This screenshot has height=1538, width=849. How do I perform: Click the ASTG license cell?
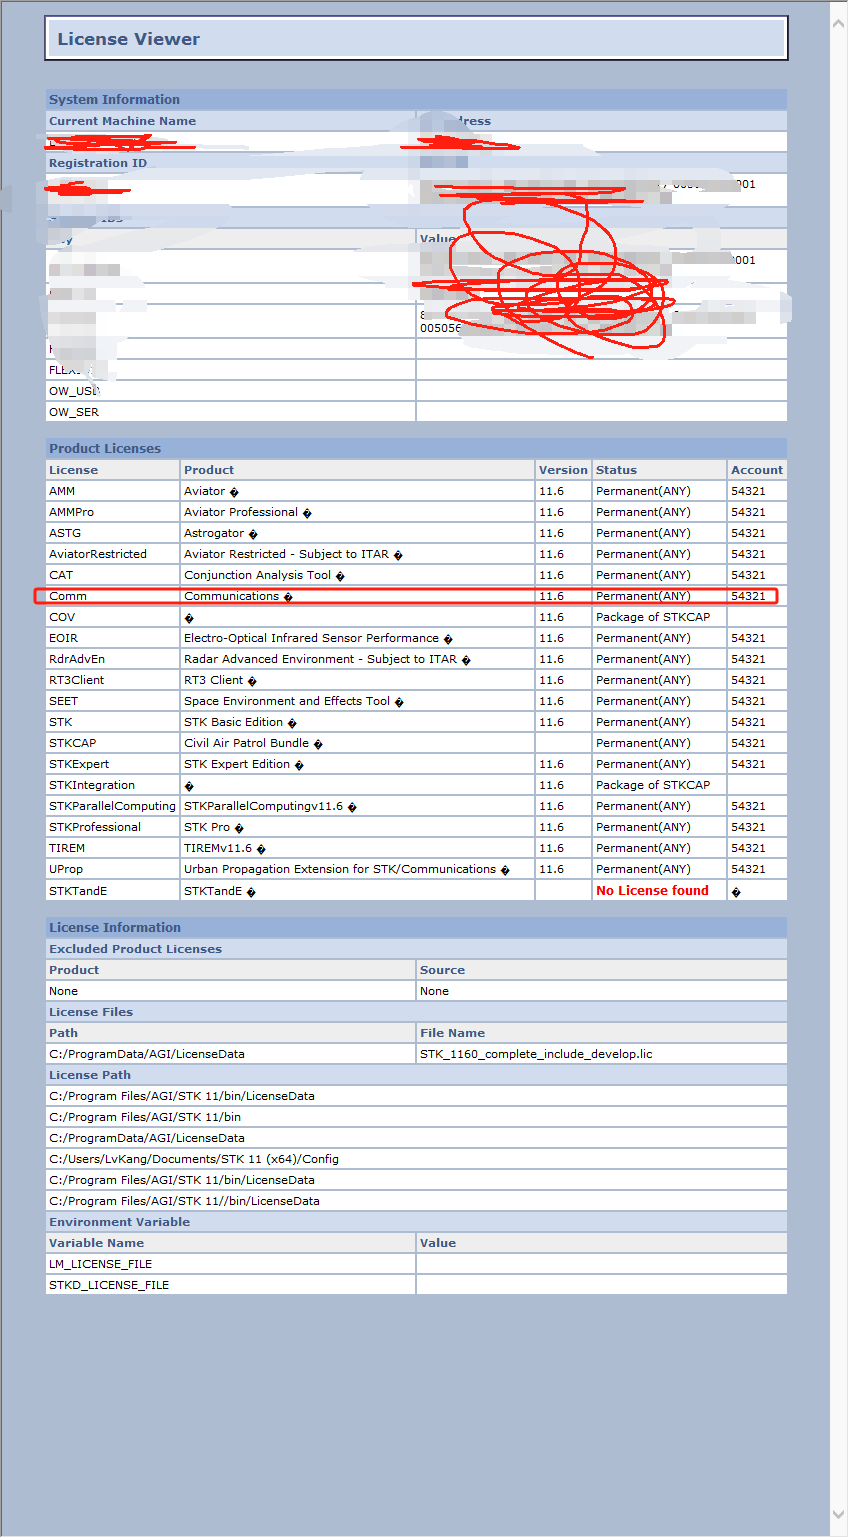[x=113, y=533]
